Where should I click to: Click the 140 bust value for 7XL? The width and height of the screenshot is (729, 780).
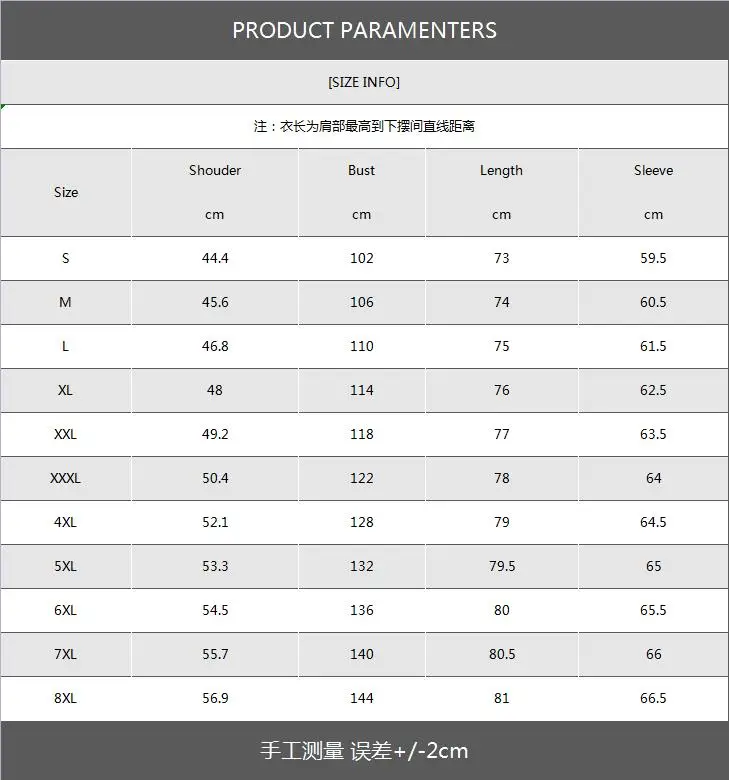(x=361, y=654)
